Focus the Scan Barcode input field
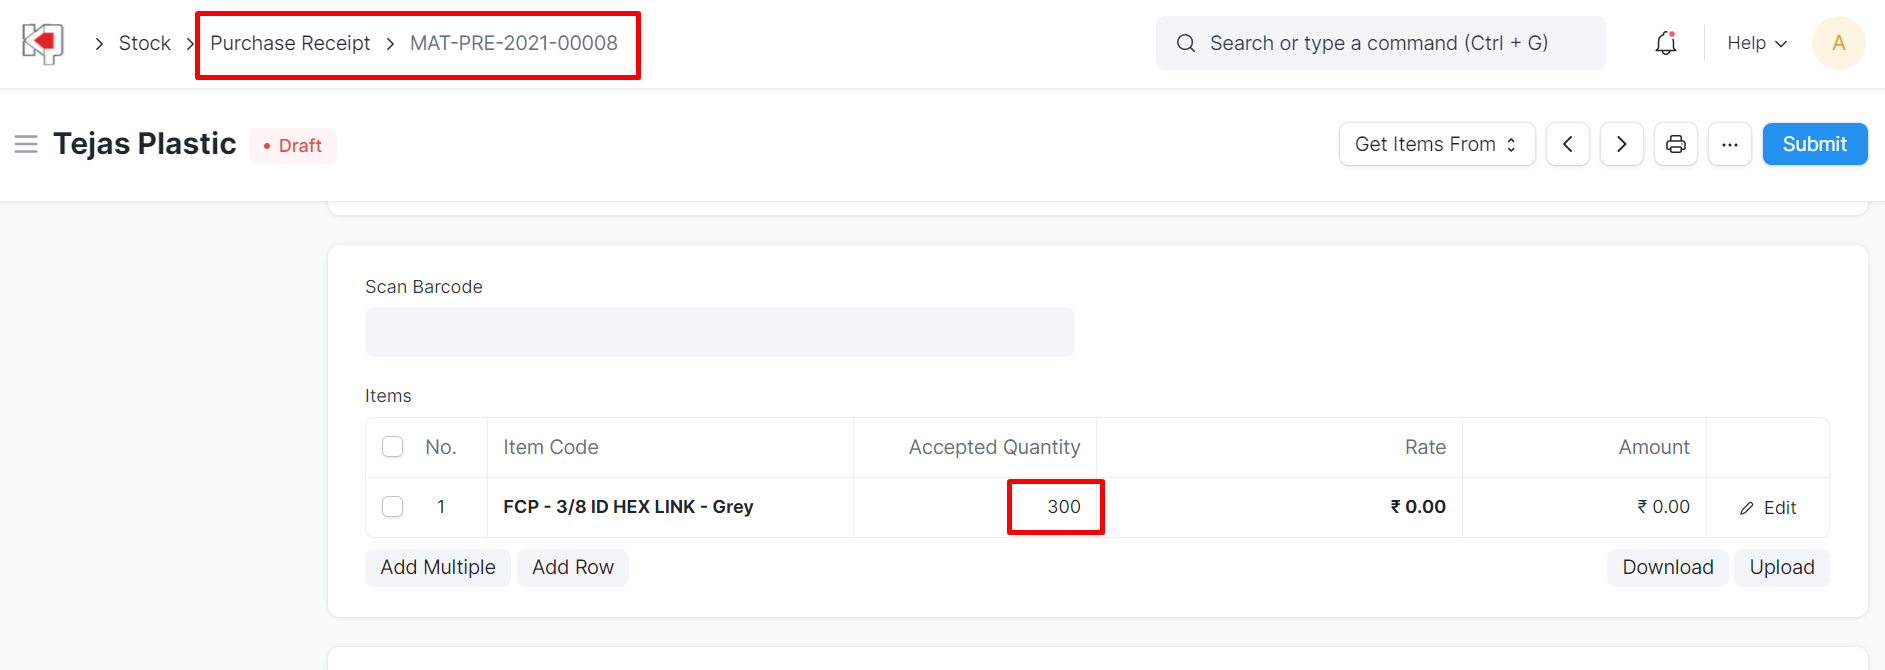 [719, 332]
